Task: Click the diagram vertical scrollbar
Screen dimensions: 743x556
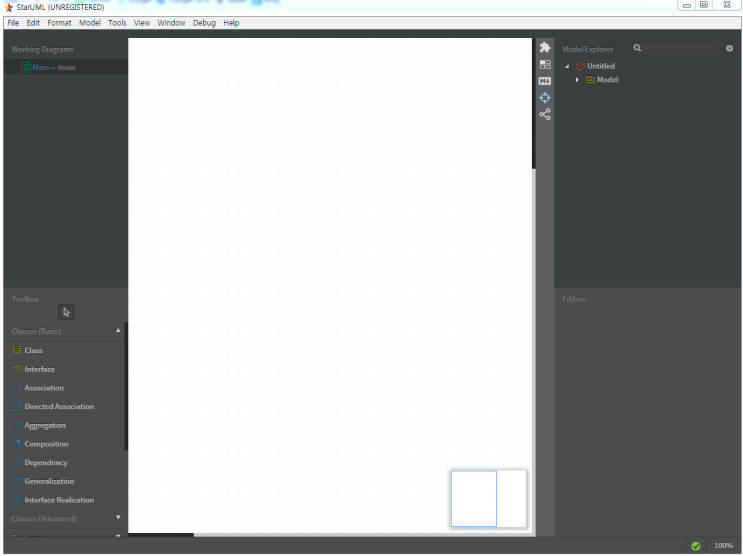Action: (534, 103)
